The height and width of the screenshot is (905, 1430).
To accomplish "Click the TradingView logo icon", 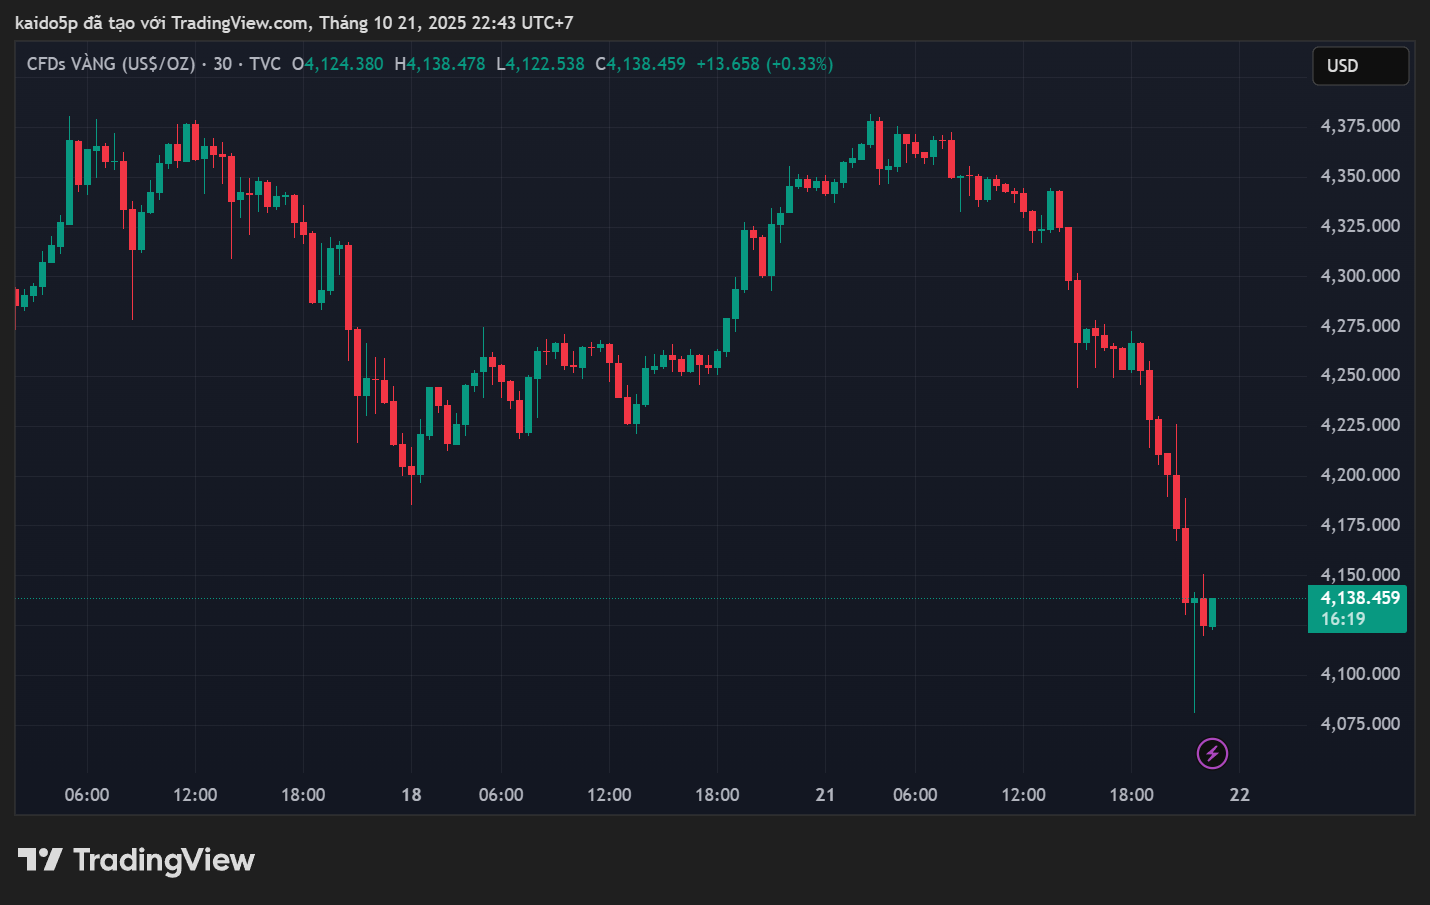I will point(40,860).
